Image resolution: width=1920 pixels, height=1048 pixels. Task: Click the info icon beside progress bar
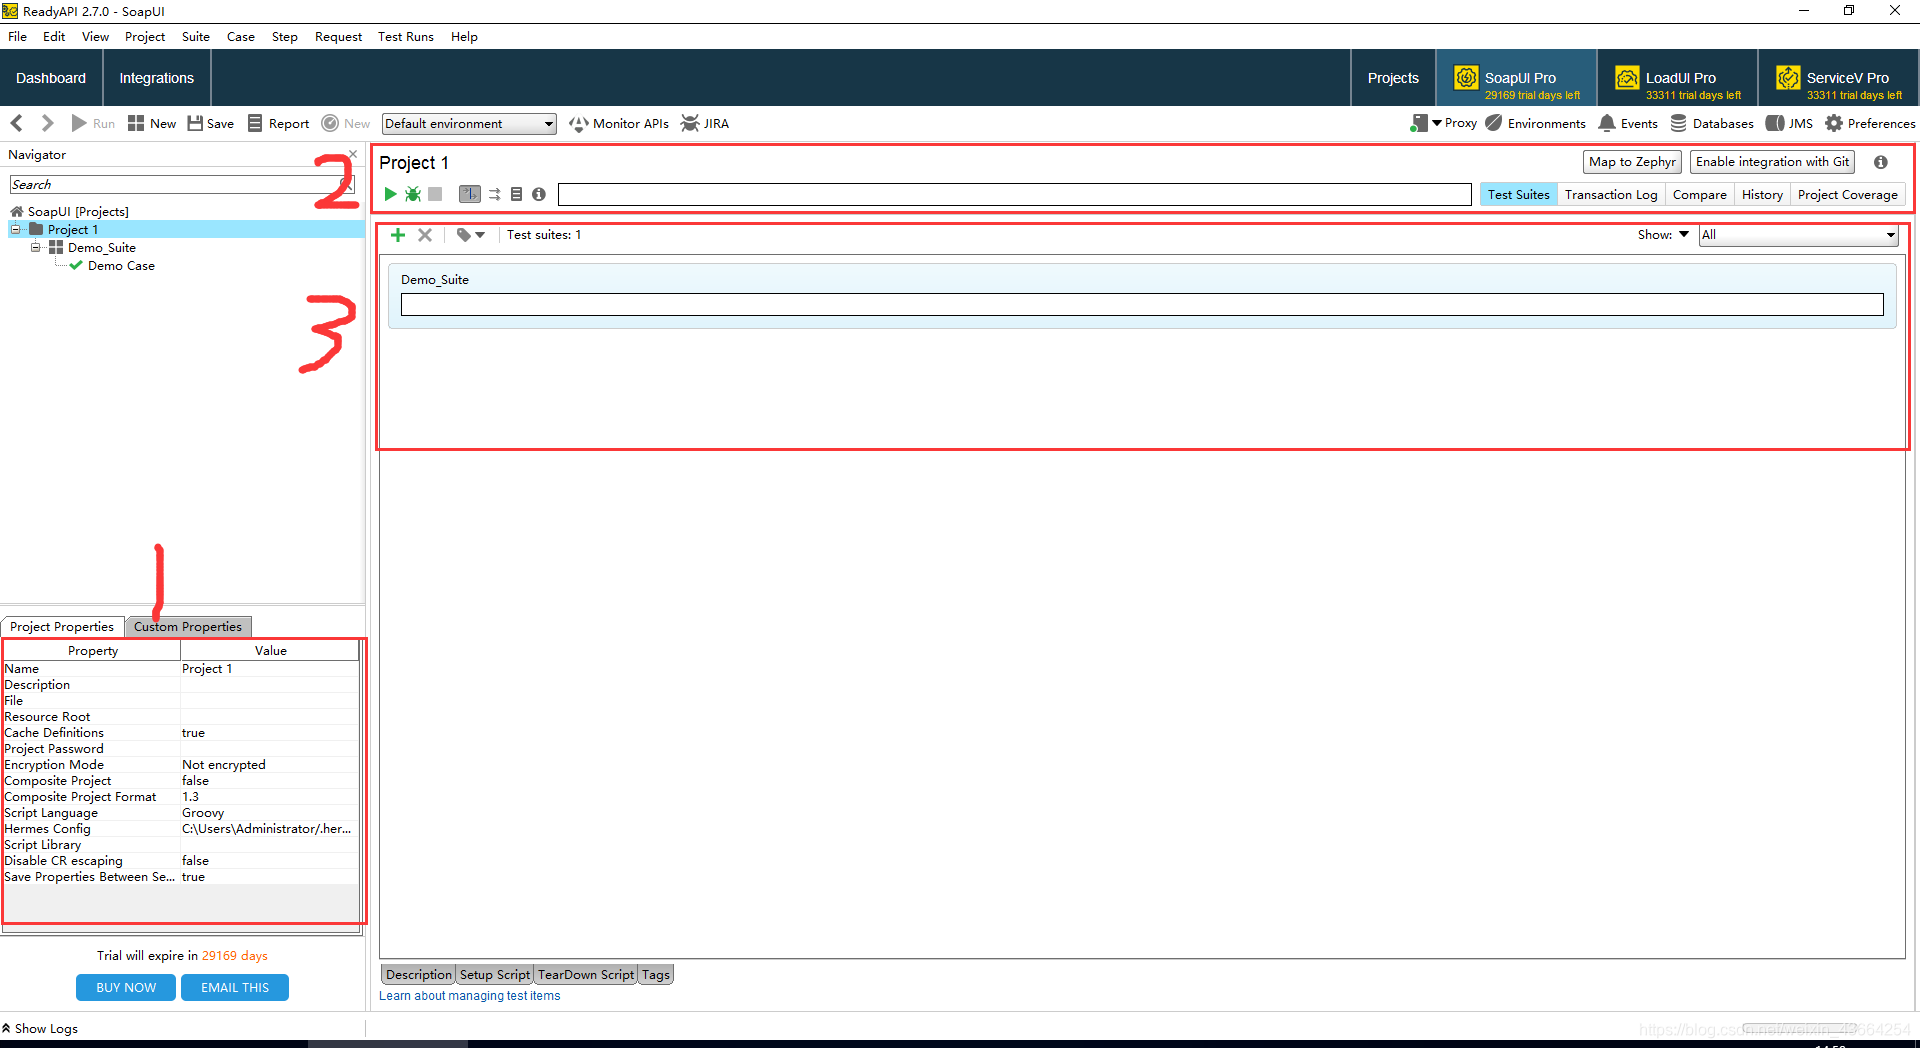pos(539,194)
